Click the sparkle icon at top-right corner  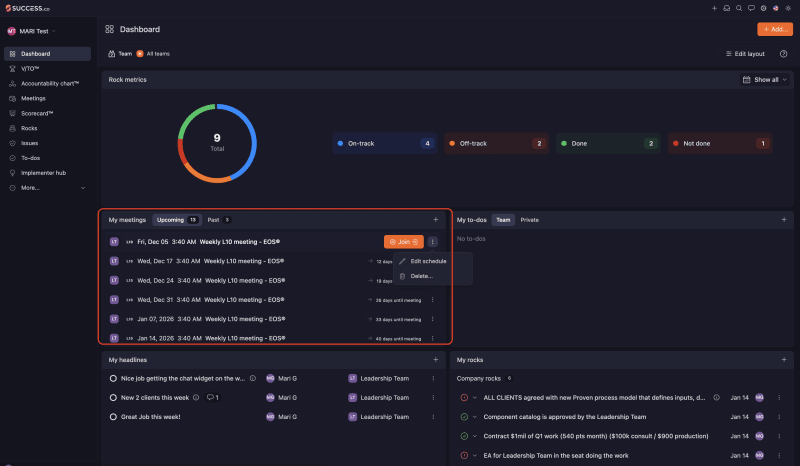(788, 8)
